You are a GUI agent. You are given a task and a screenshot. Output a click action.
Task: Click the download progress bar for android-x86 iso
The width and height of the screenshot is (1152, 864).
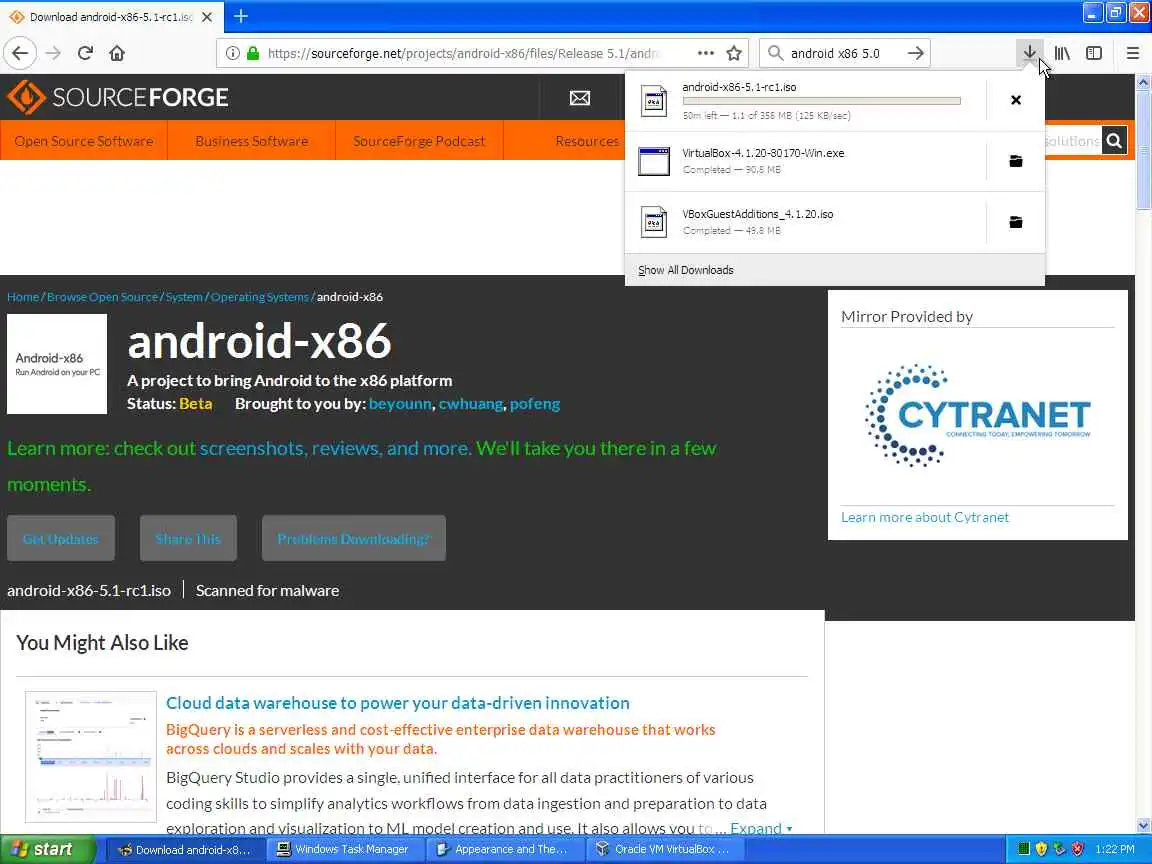pyautogui.click(x=821, y=101)
